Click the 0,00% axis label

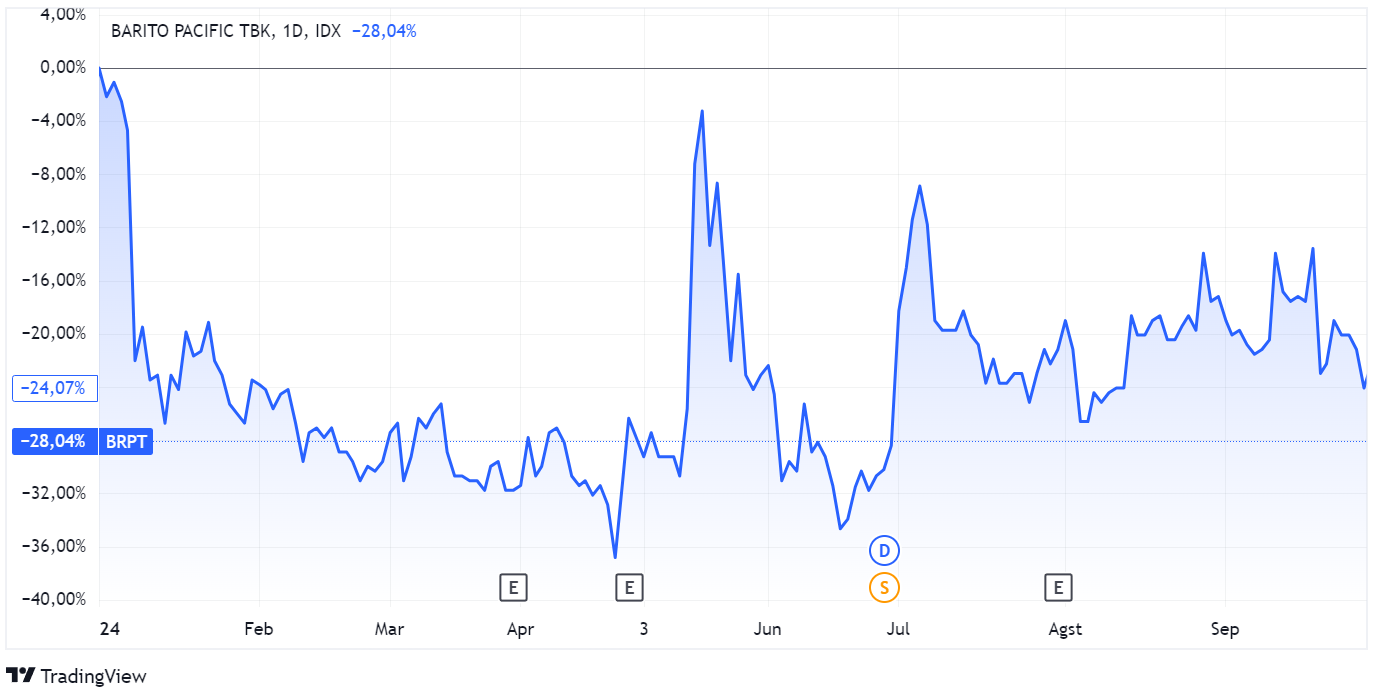click(62, 67)
